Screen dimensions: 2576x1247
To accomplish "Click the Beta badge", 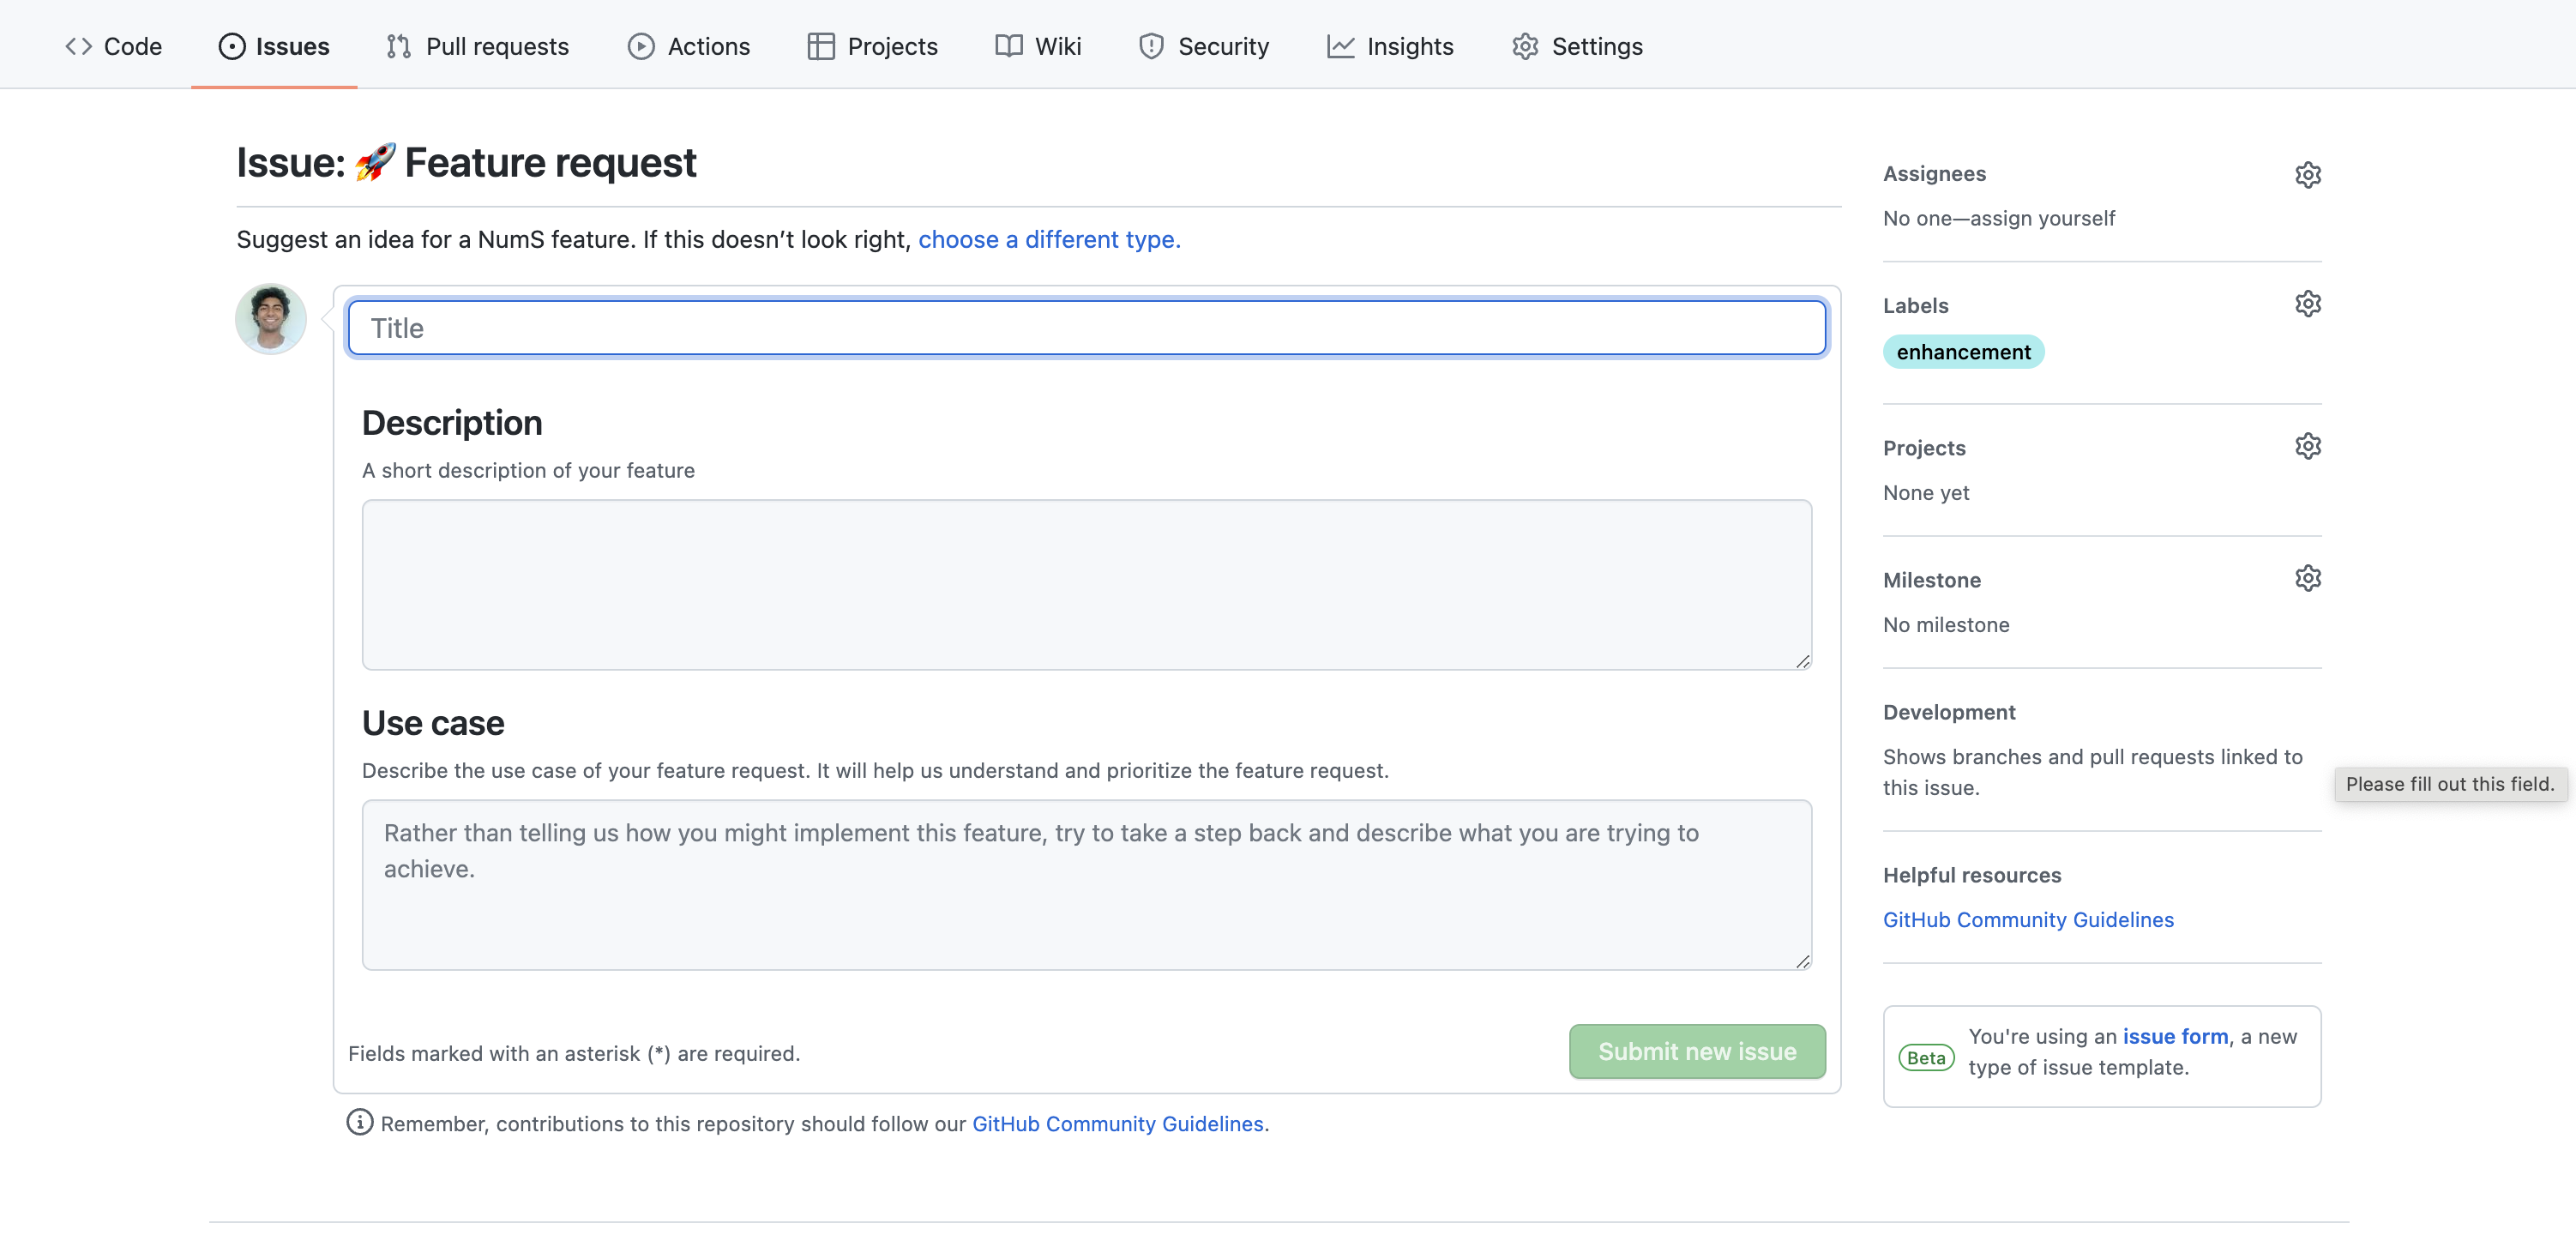I will 1926,1058.
